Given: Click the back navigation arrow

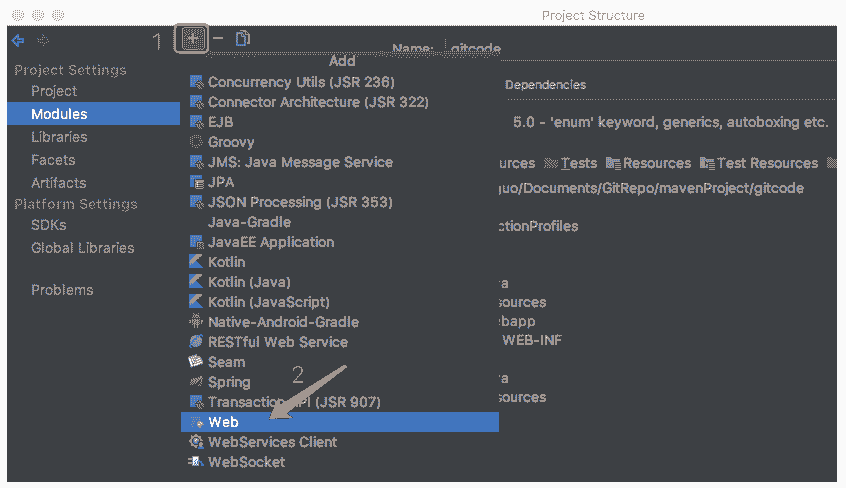Looking at the screenshot, I should [18, 41].
